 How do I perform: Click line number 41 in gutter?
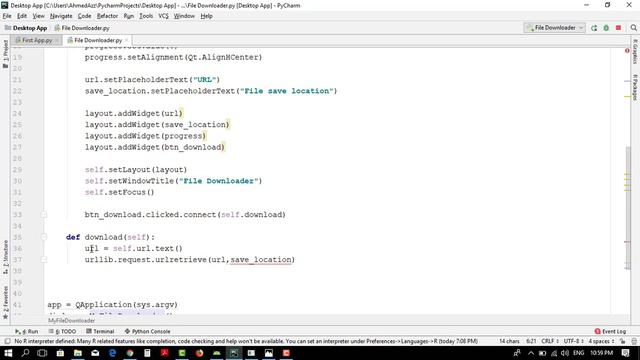click(x=17, y=304)
